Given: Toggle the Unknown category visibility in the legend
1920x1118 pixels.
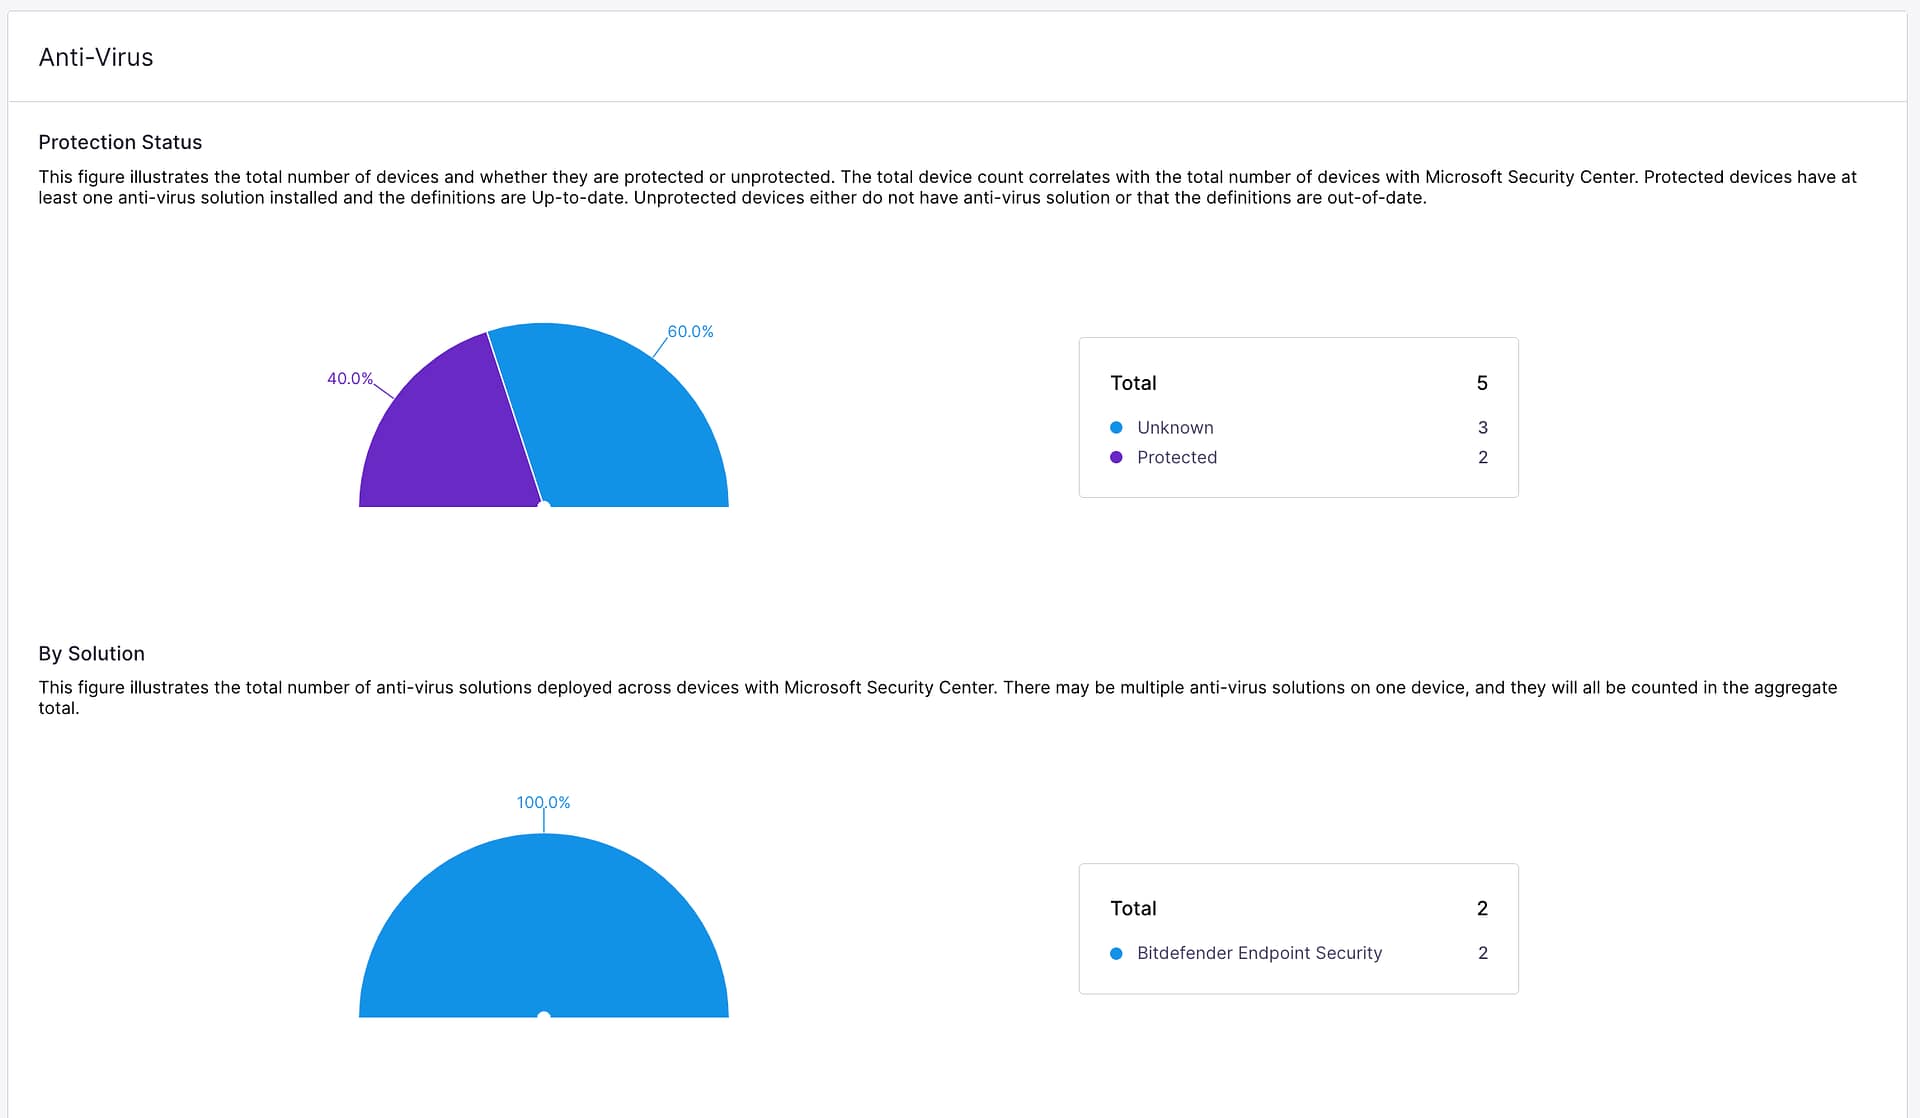Looking at the screenshot, I should point(1175,427).
